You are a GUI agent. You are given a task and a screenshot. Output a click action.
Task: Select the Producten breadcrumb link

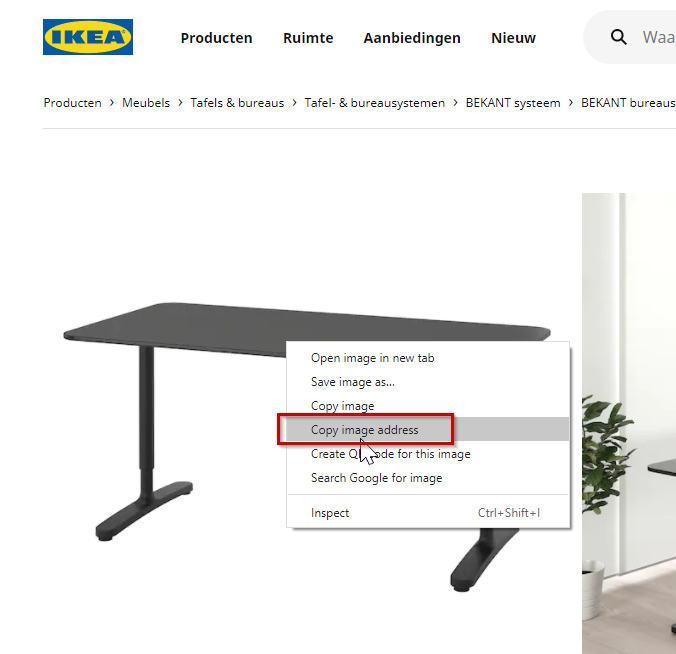click(x=72, y=103)
